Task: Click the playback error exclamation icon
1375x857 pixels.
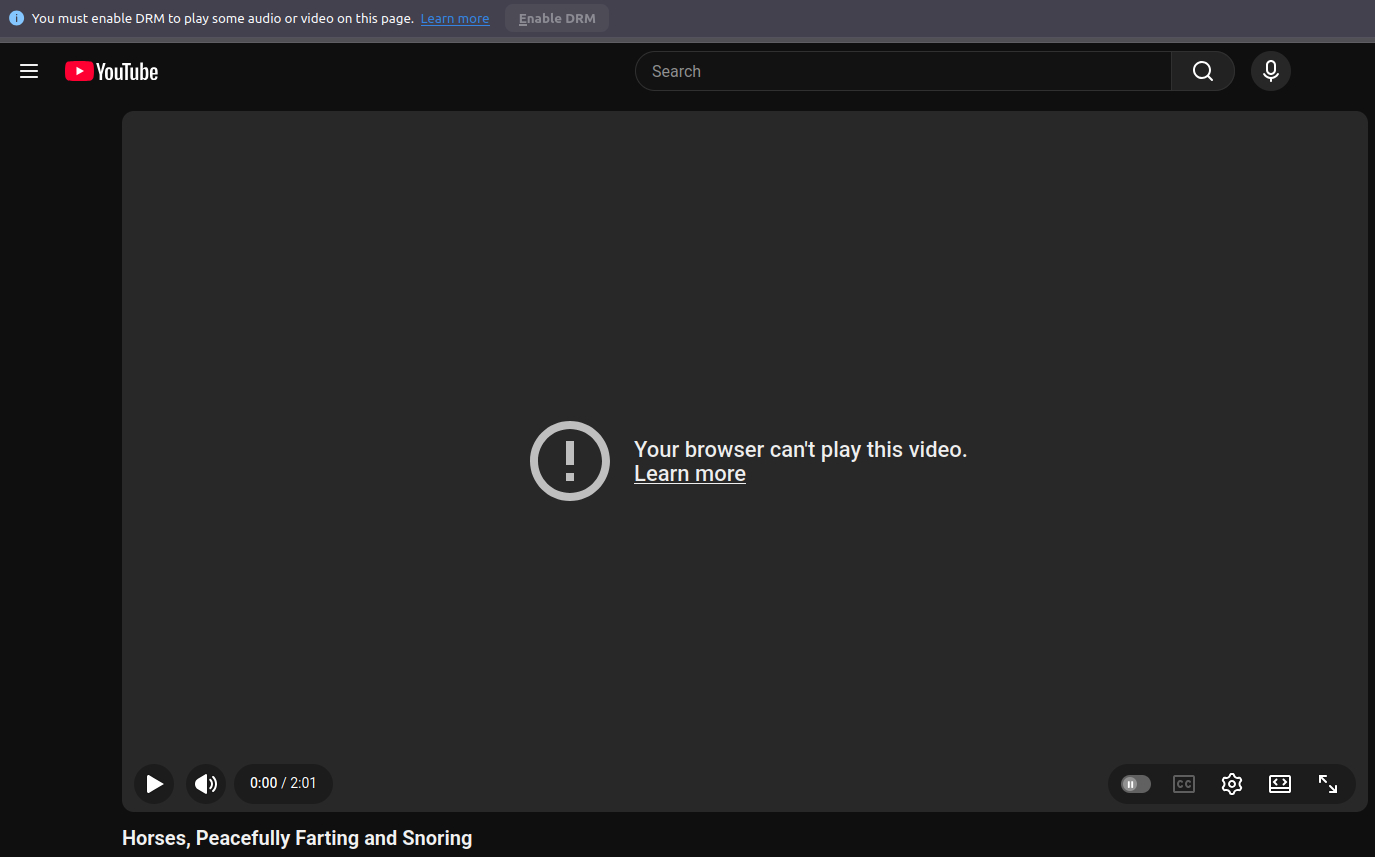Action: click(570, 461)
